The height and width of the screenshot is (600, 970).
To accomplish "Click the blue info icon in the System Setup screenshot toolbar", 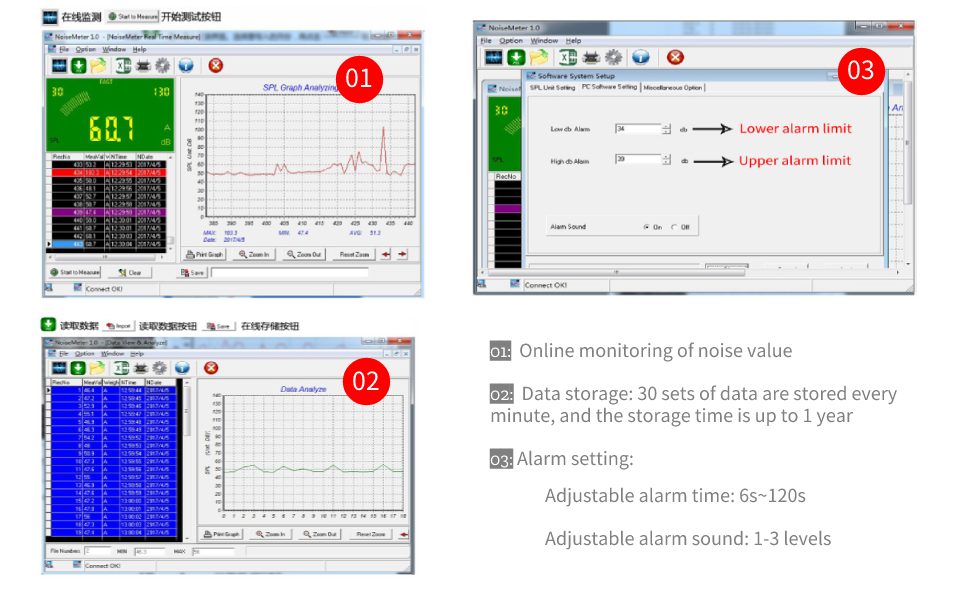I will [x=641, y=58].
